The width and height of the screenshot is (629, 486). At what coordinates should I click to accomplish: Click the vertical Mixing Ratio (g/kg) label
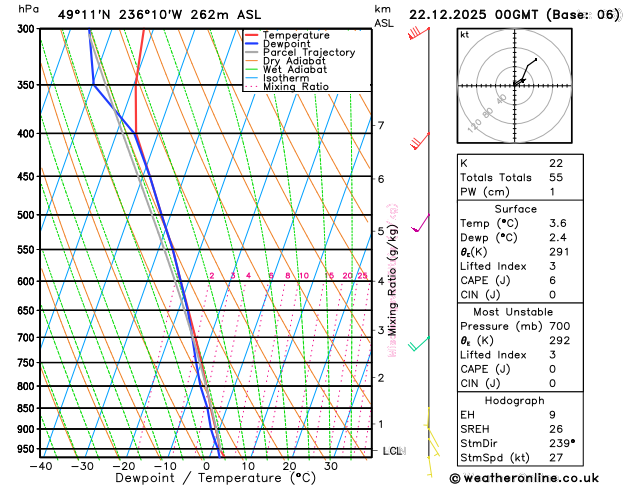coord(393,280)
